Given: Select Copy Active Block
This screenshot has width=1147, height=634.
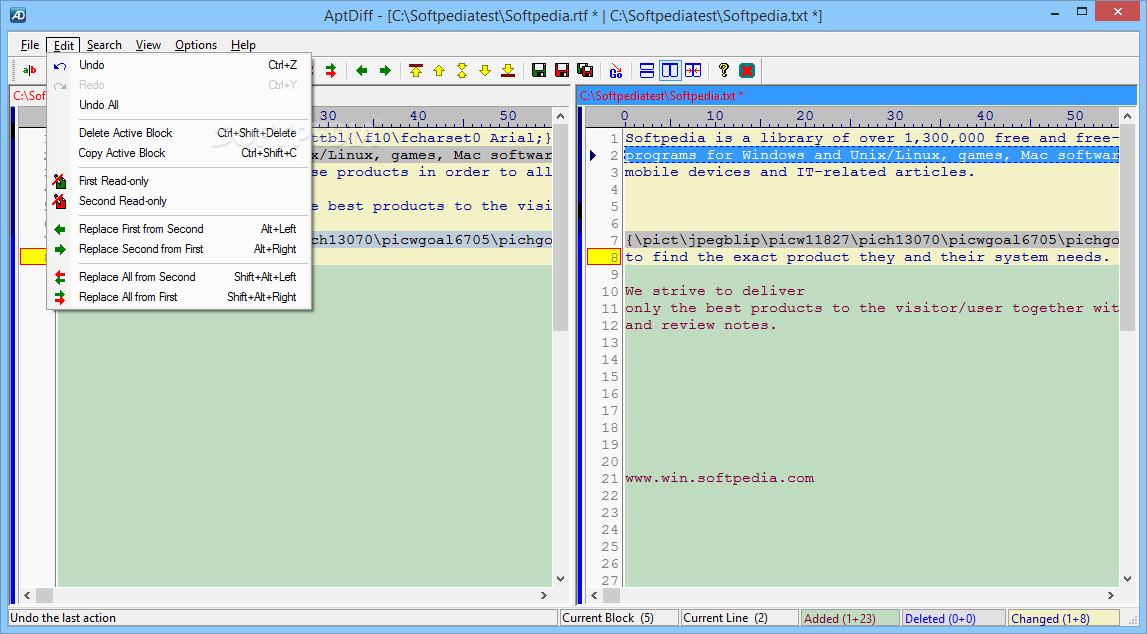Looking at the screenshot, I should pyautogui.click(x=179, y=153).
